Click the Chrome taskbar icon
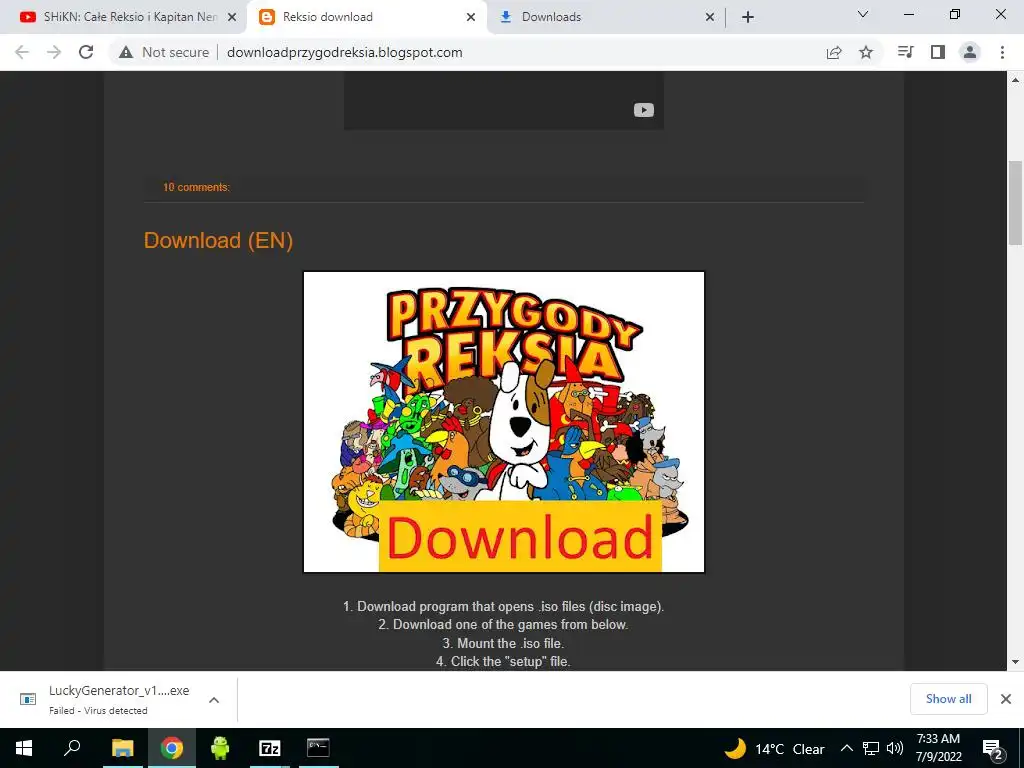 (x=172, y=748)
